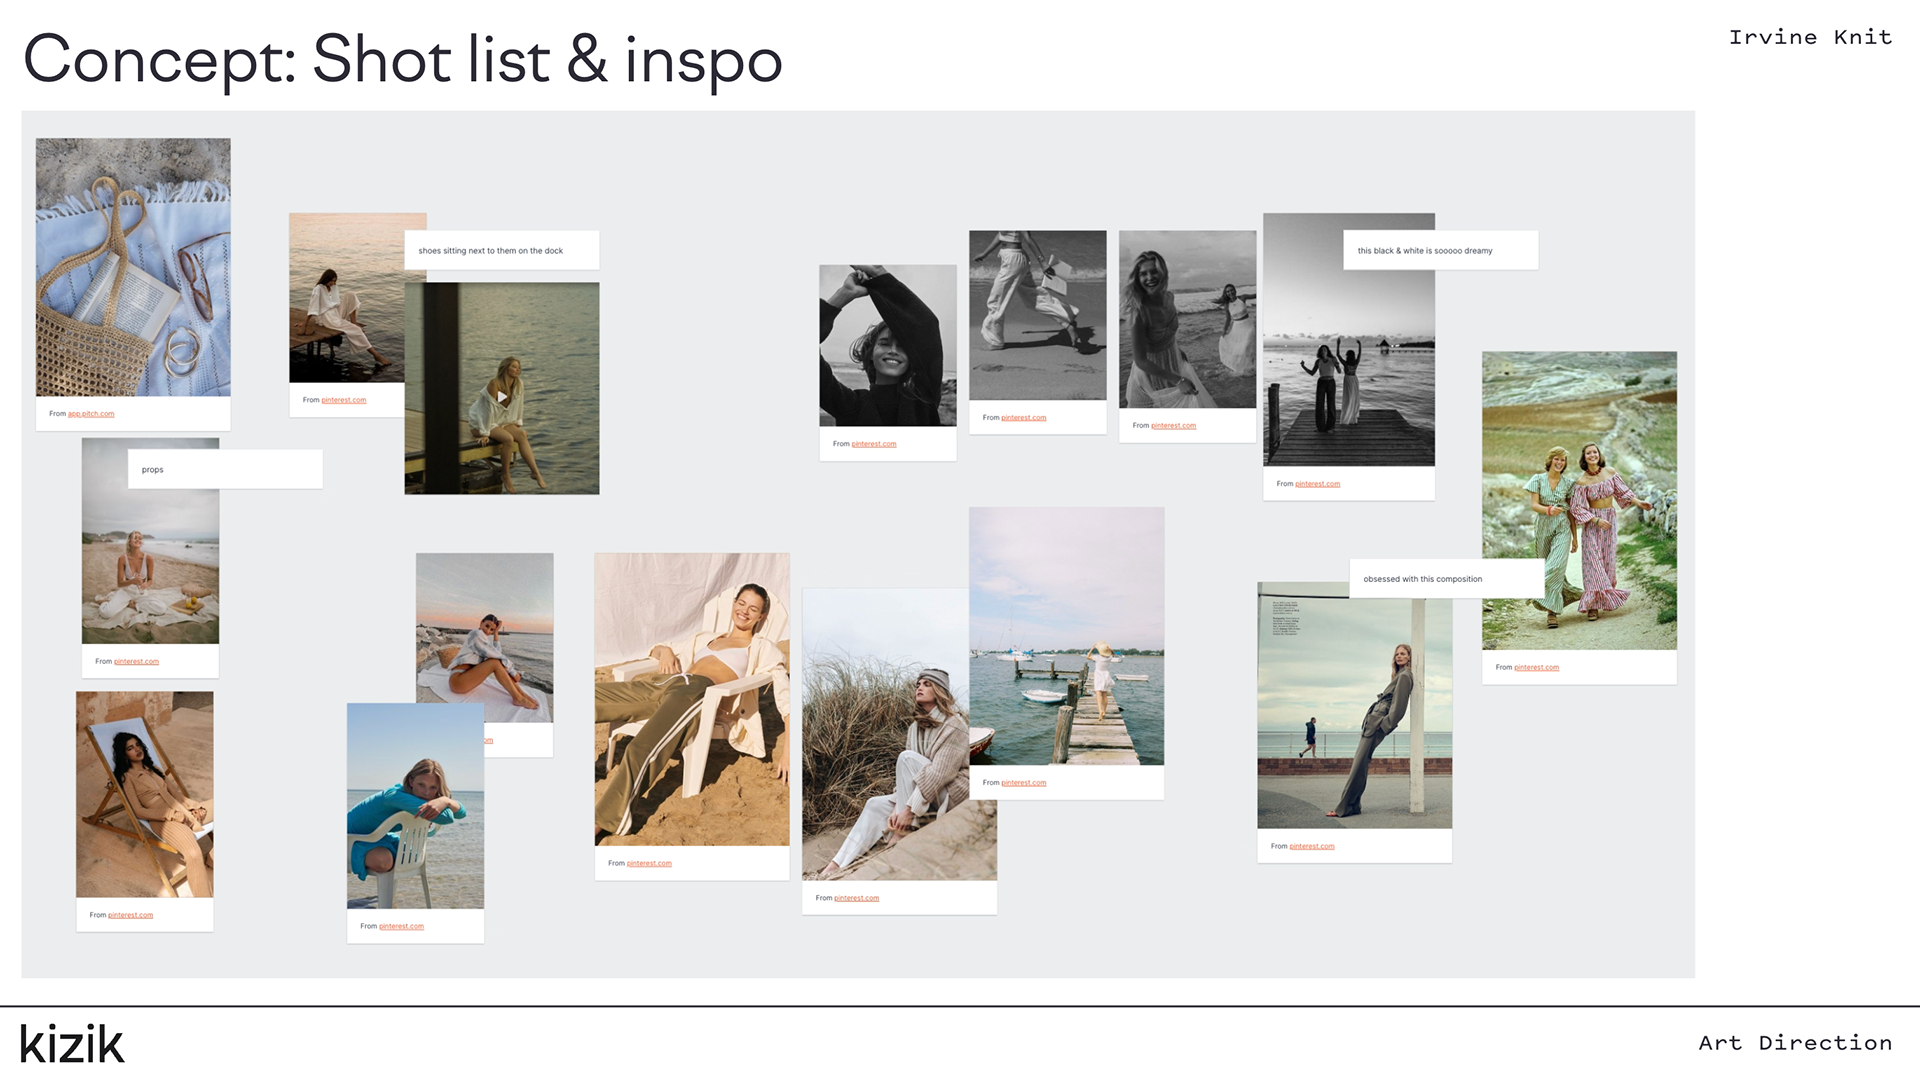Open pinterest.com link under black-and-white dock dancing photo
The image size is (1920, 1077).
[x=1318, y=484]
